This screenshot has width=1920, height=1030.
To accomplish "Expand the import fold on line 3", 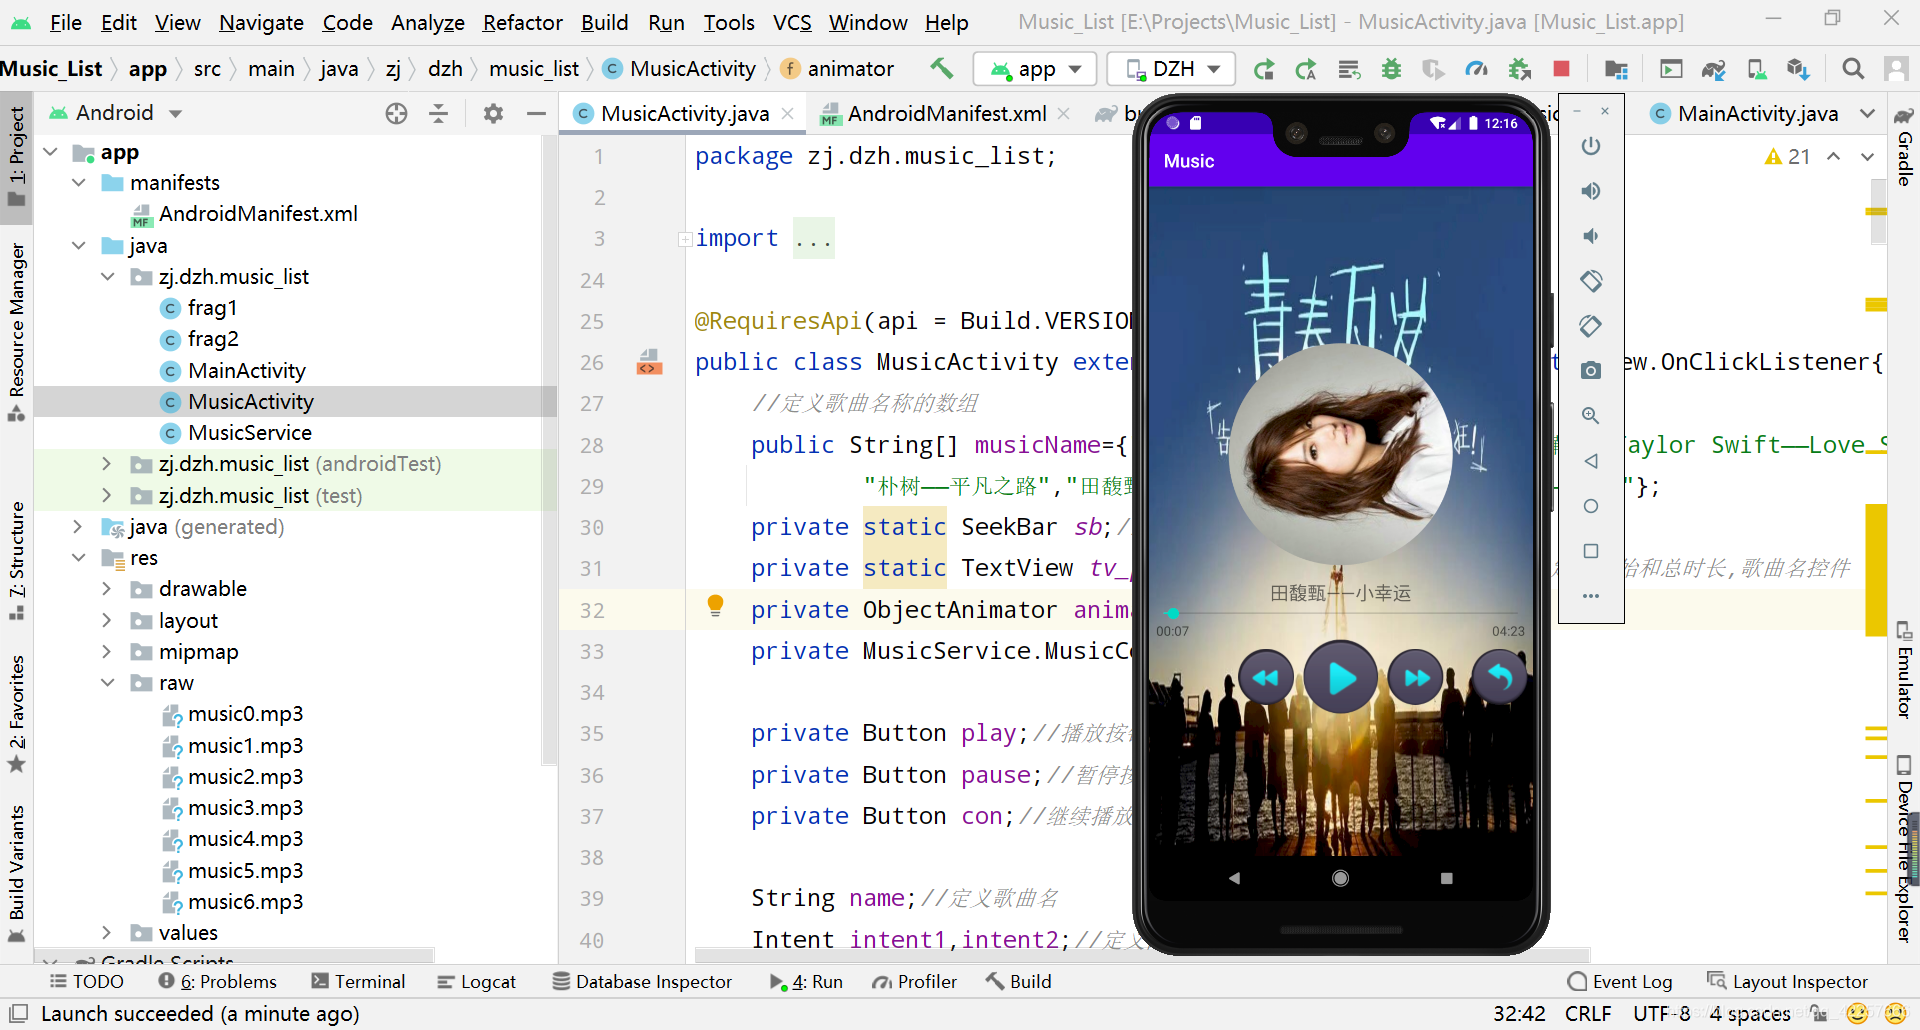I will click(x=685, y=239).
